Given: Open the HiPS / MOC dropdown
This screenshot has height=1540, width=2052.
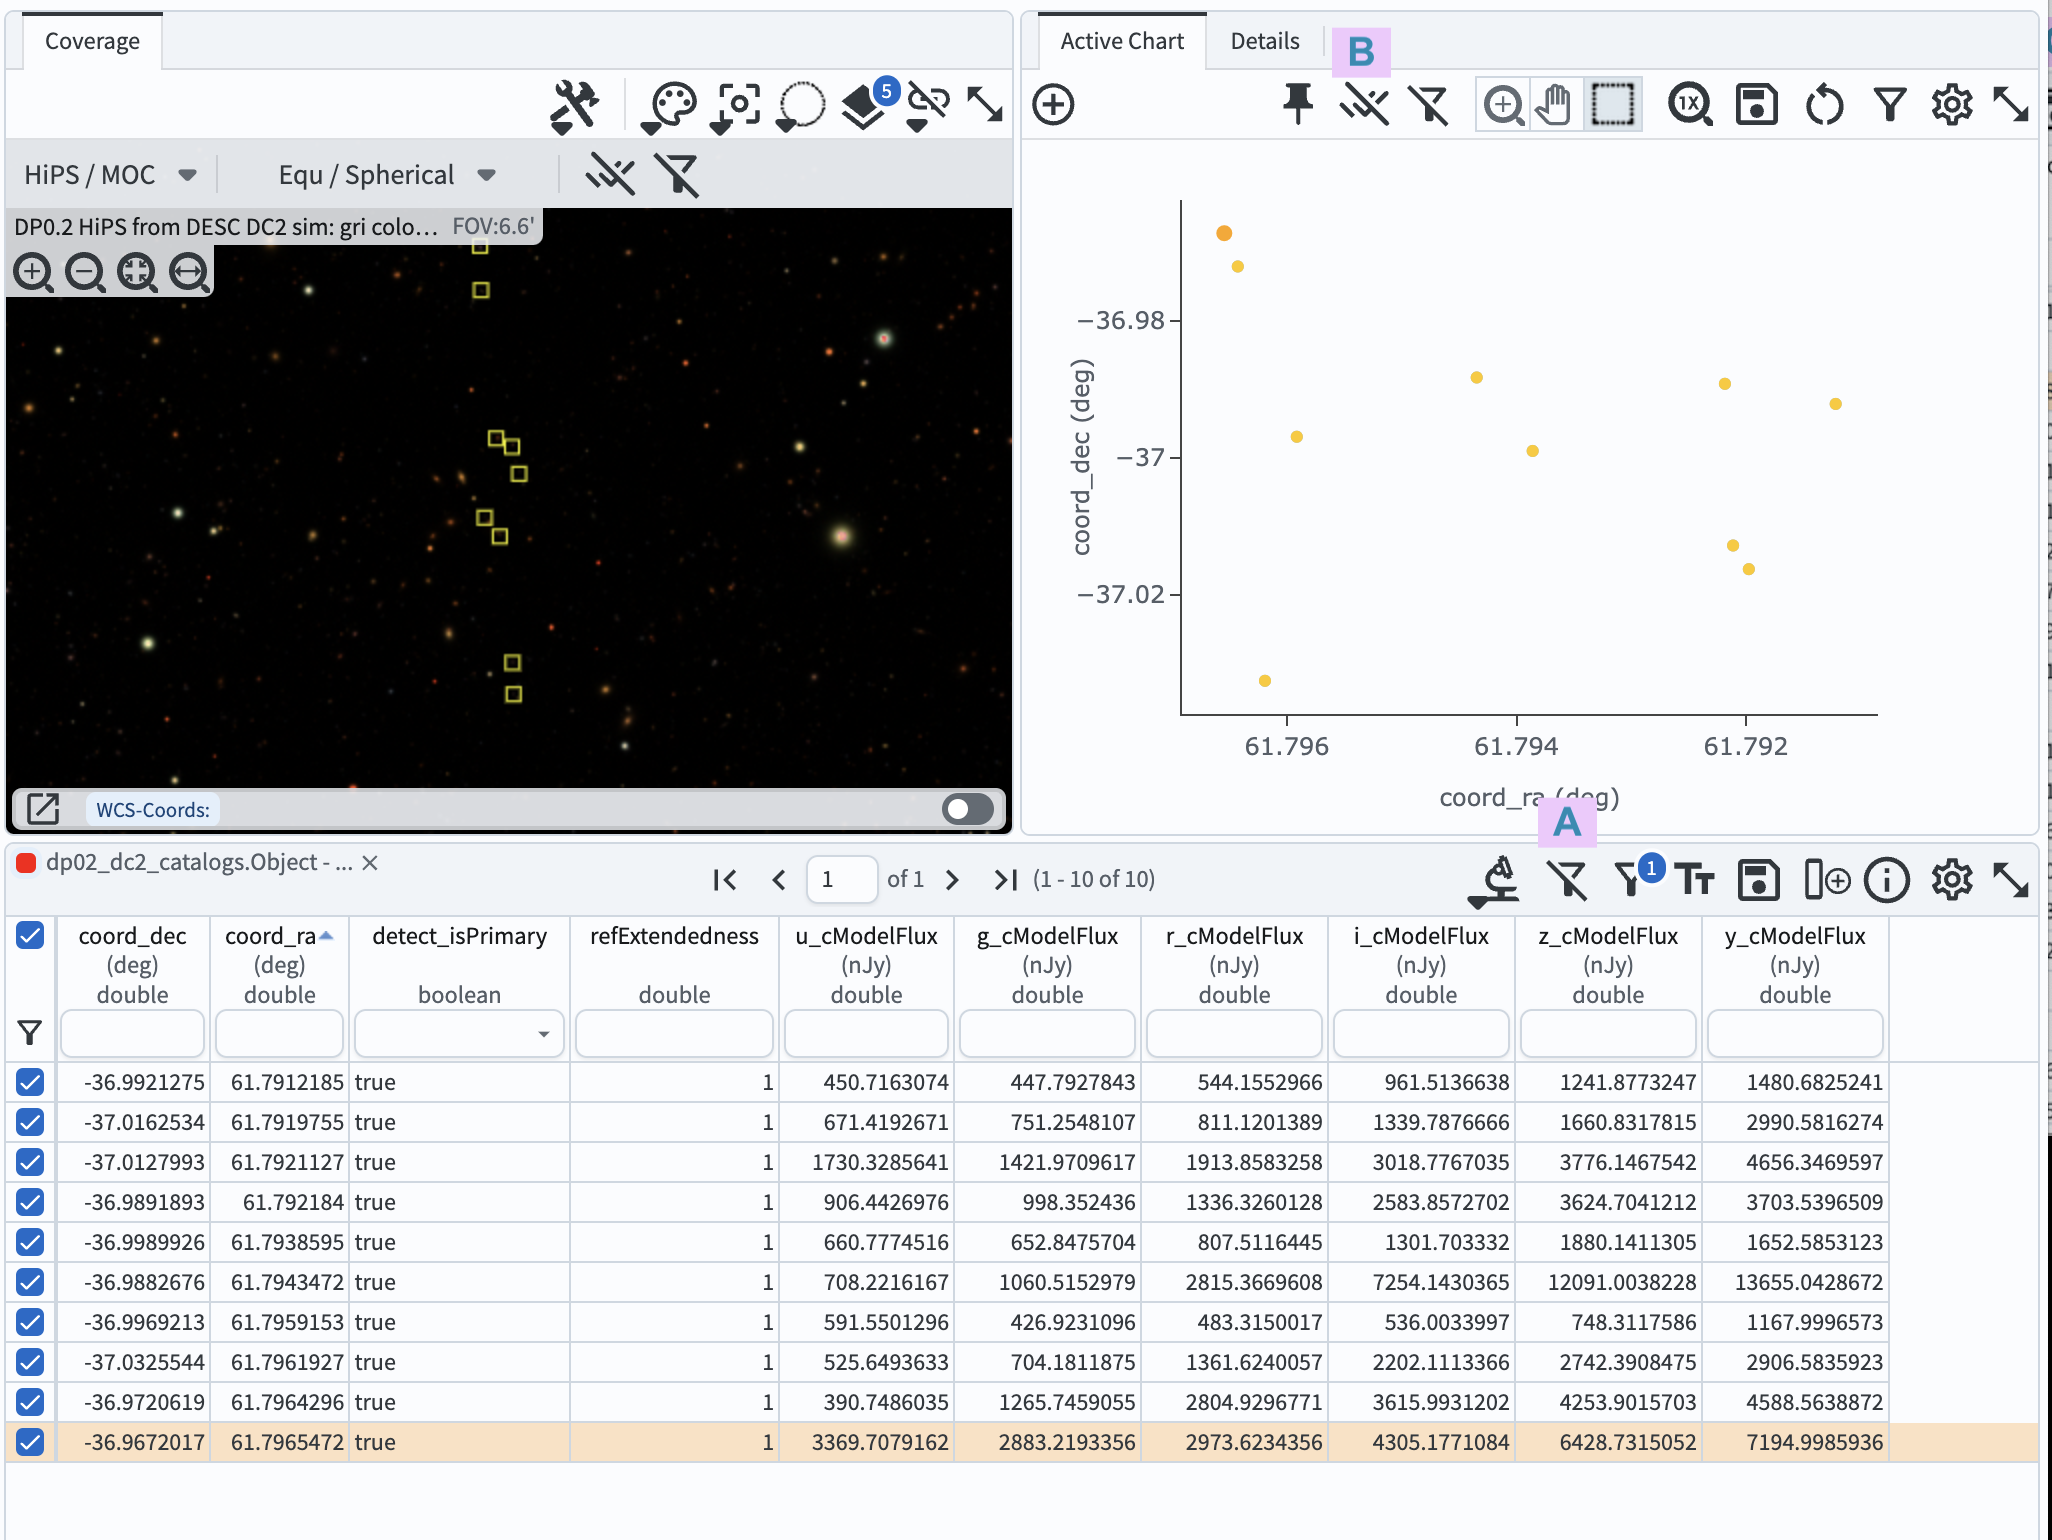Looking at the screenshot, I should click(110, 175).
